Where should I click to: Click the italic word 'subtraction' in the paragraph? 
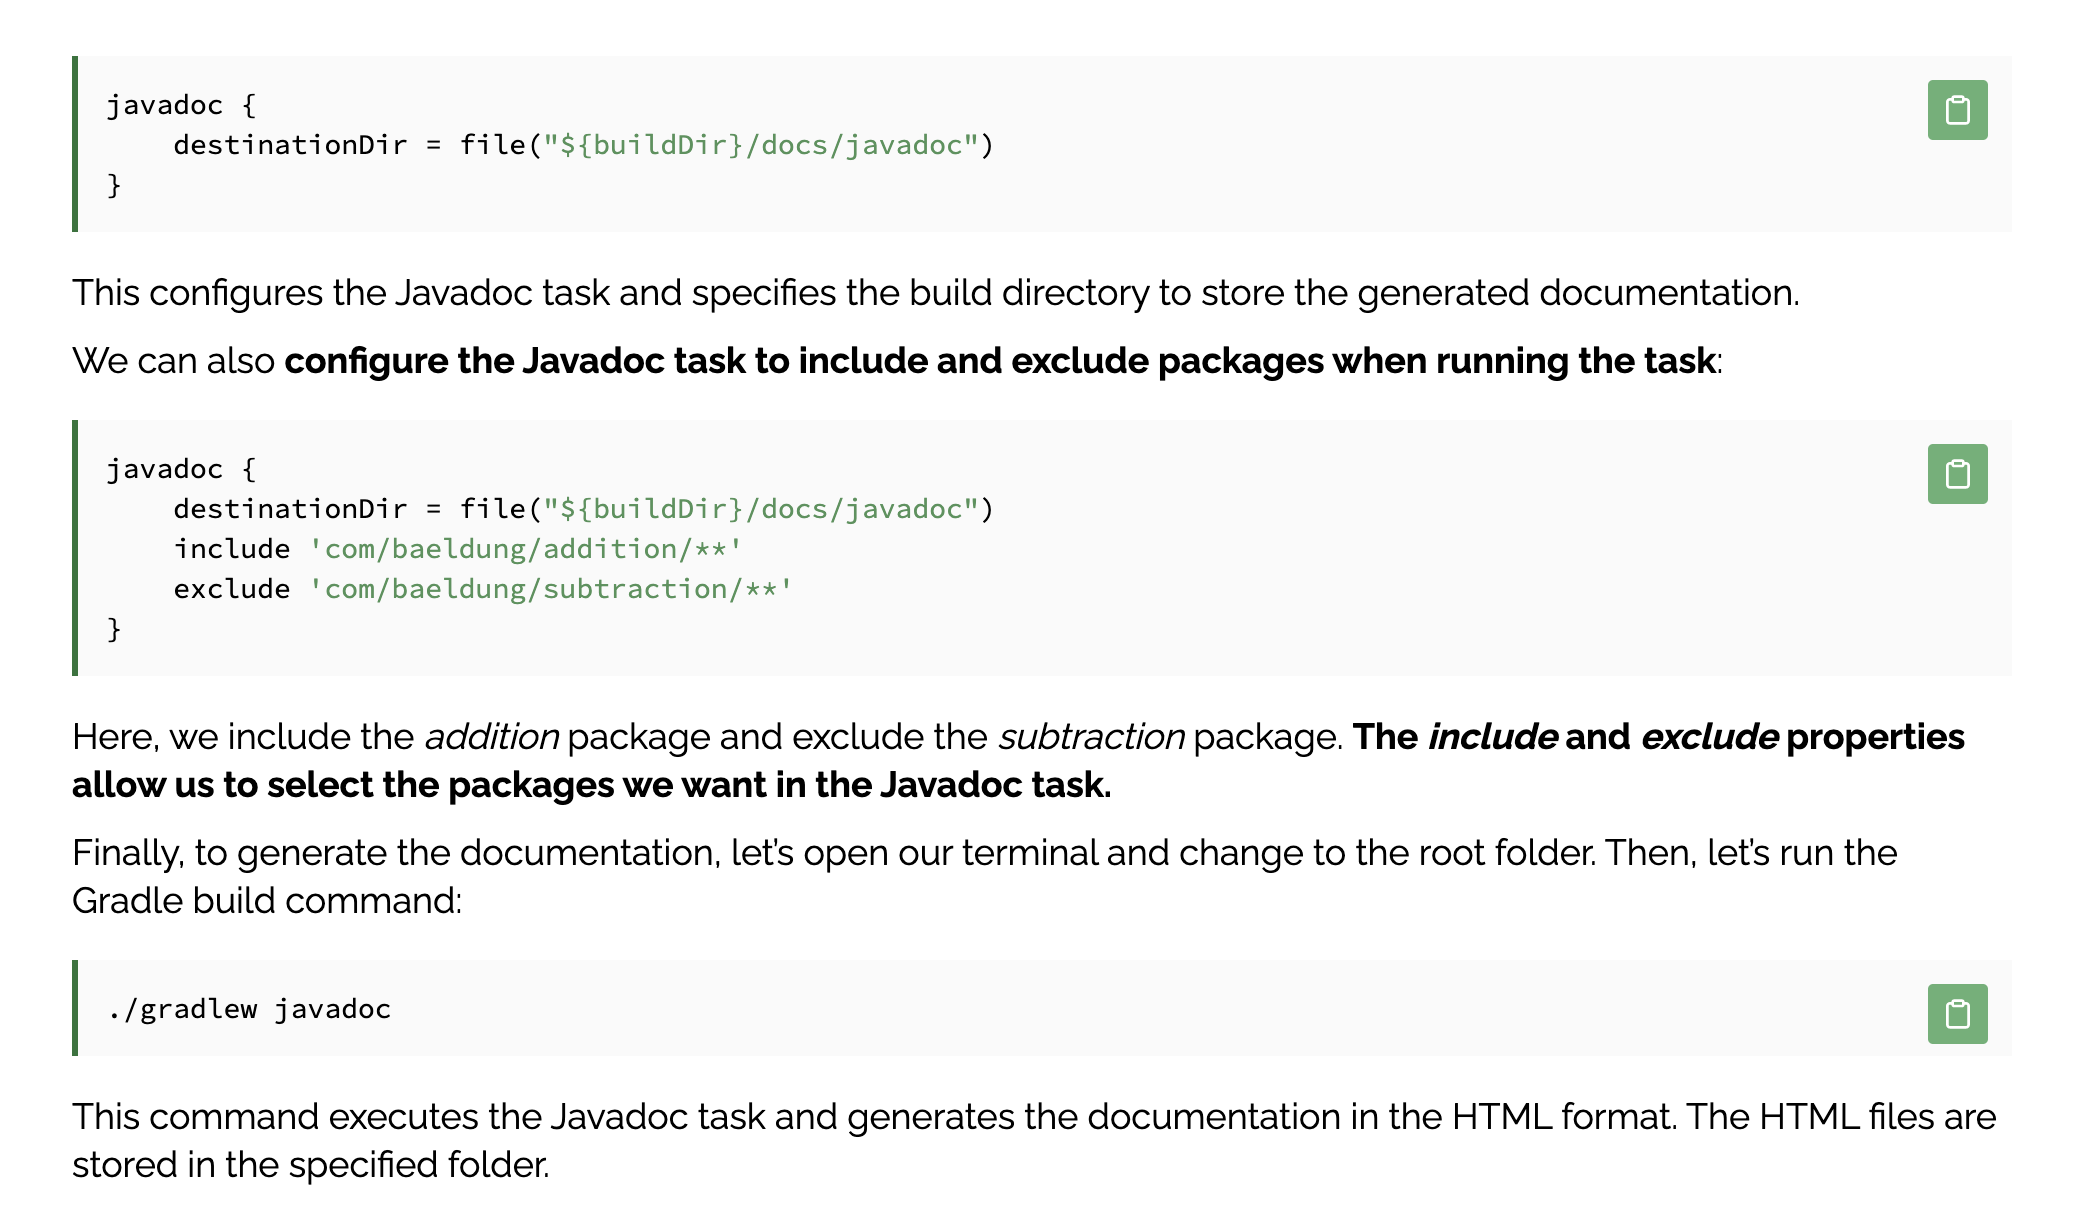click(1091, 737)
